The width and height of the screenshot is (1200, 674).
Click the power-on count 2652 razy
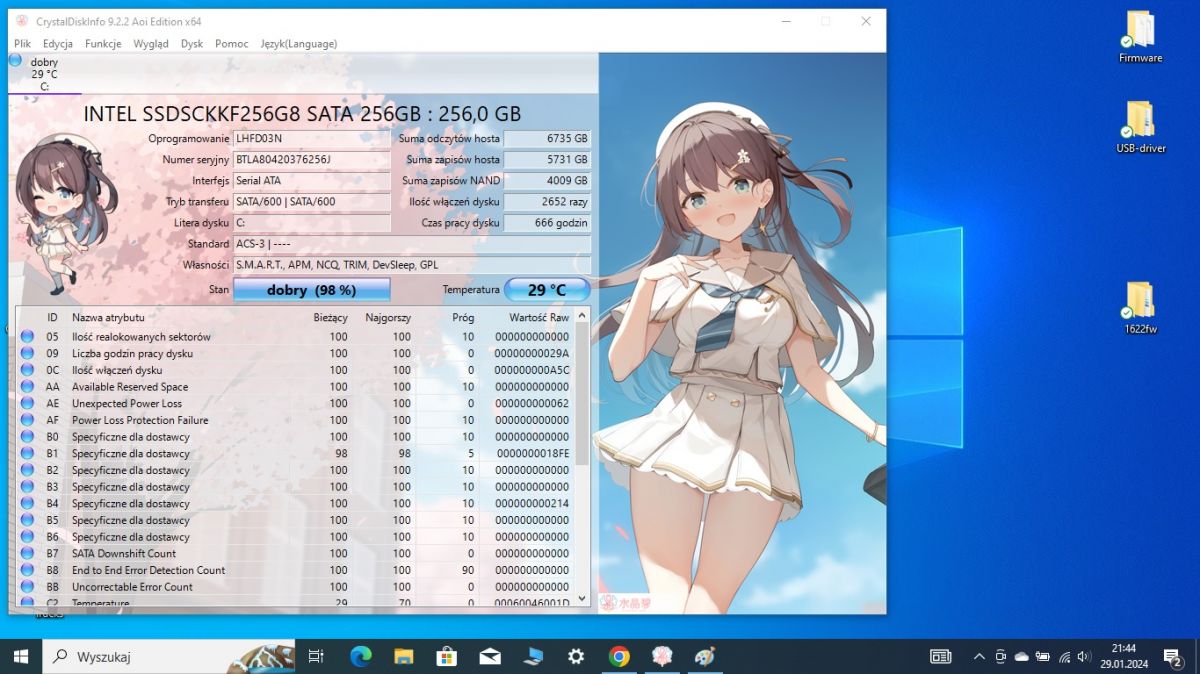pos(547,202)
